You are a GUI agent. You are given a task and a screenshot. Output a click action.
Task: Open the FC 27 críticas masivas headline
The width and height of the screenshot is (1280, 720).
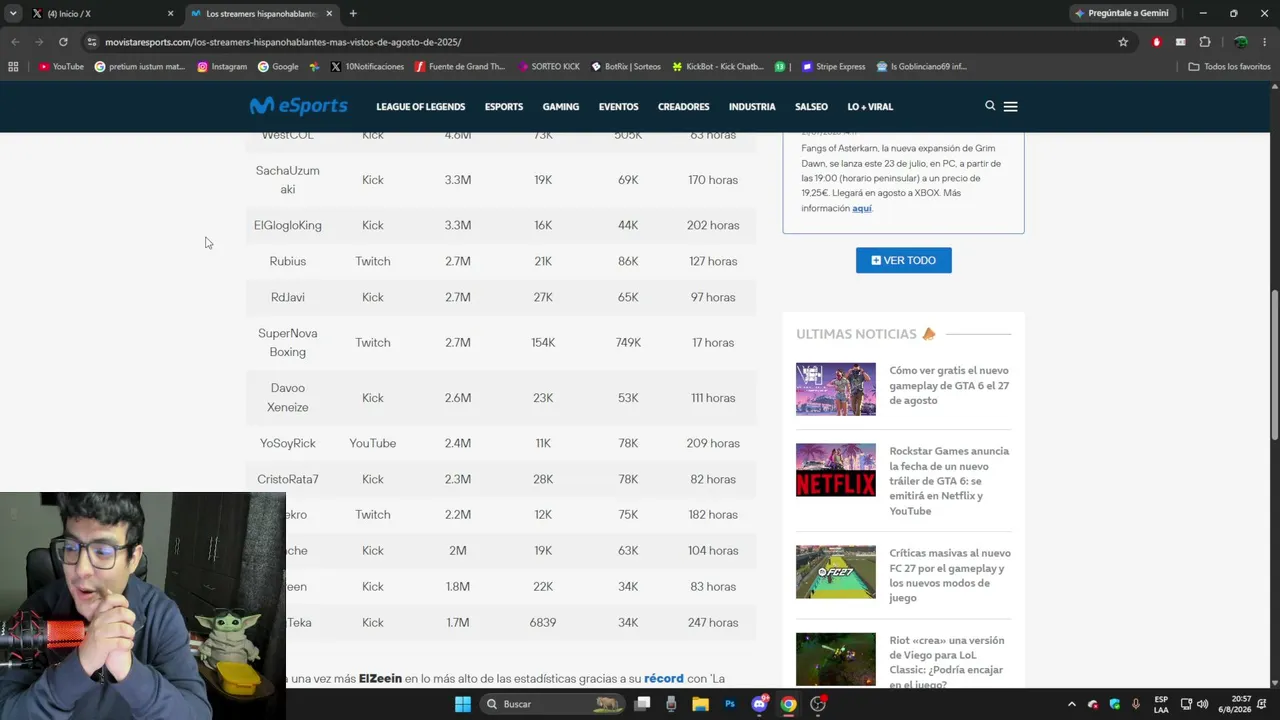point(950,575)
